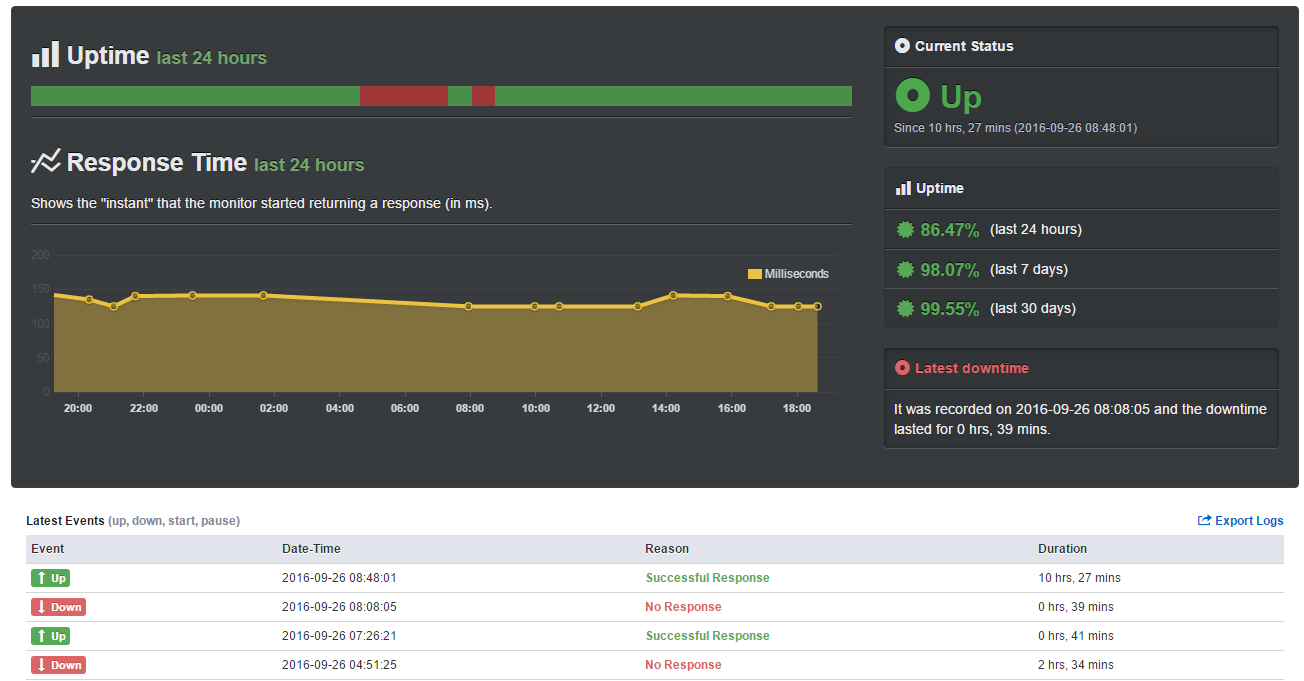Viewport: 1304px width, 681px height.
Task: Click the Down badge for 08:08:05 event
Action: (58, 607)
